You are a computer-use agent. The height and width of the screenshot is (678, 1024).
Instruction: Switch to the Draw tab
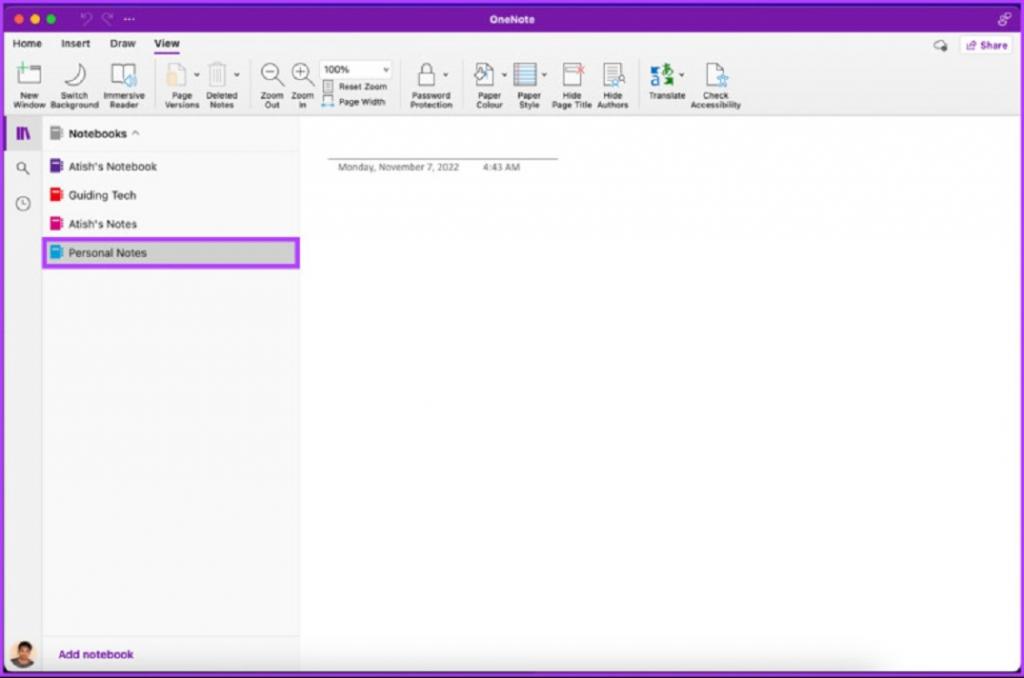point(123,44)
